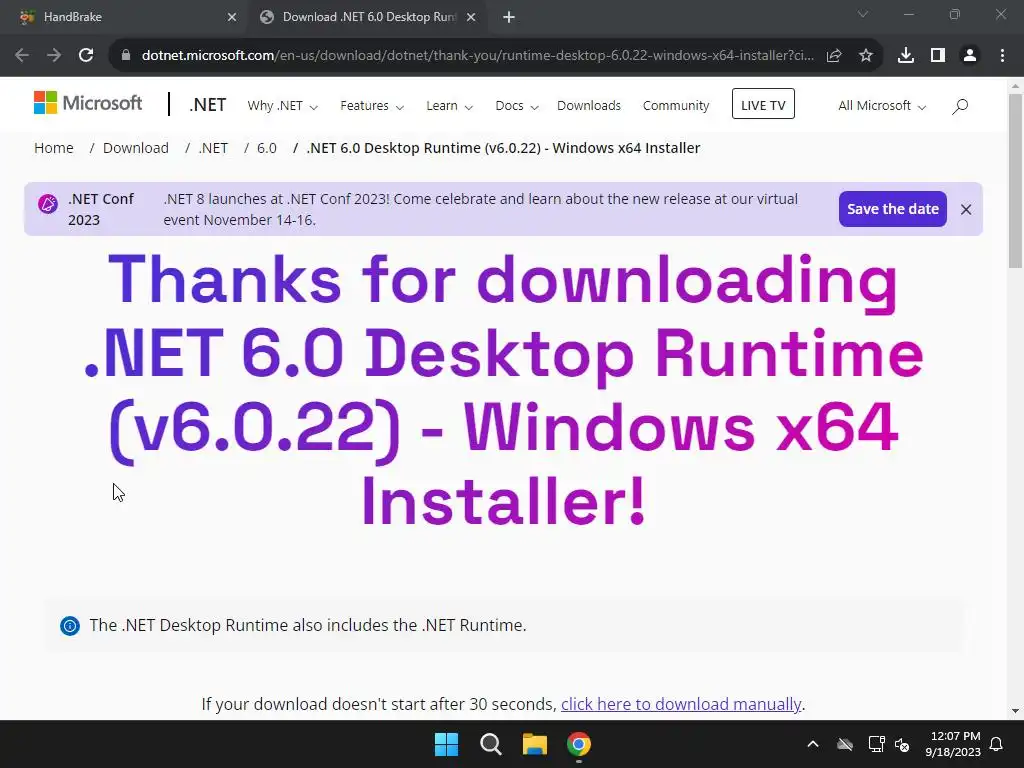Dismiss the .NET Conf 2023 banner
This screenshot has width=1024, height=768.
966,209
